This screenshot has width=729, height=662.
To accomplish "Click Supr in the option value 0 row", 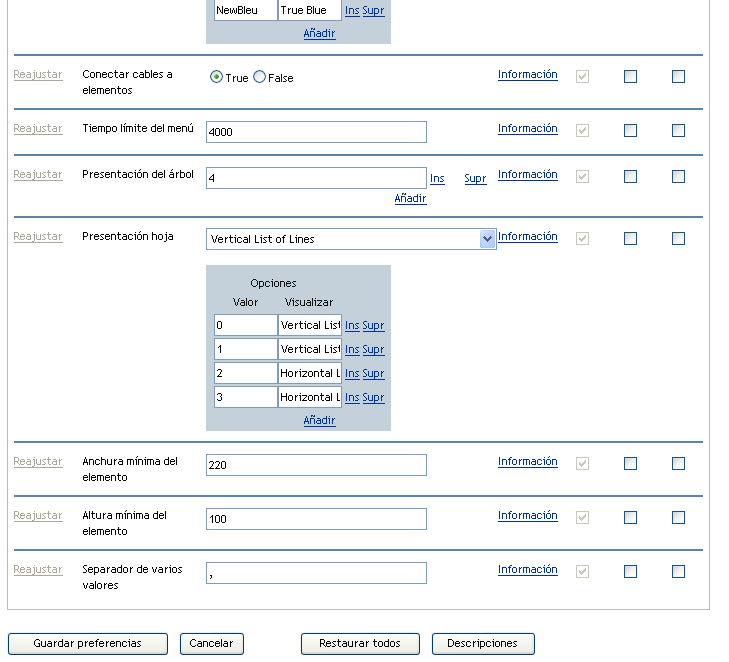I will click(x=373, y=325).
